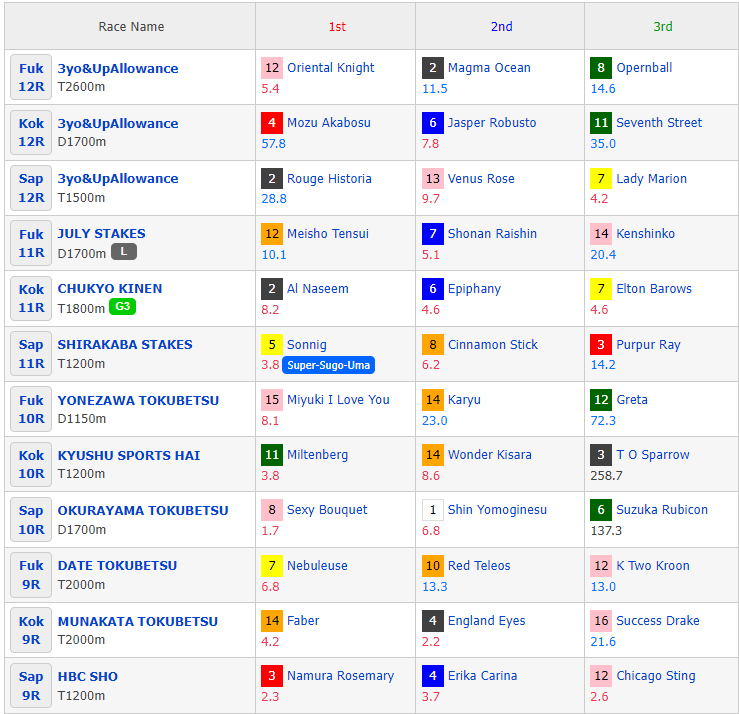
Task: Open horse Oriental Knight's page
Action: [x=330, y=68]
